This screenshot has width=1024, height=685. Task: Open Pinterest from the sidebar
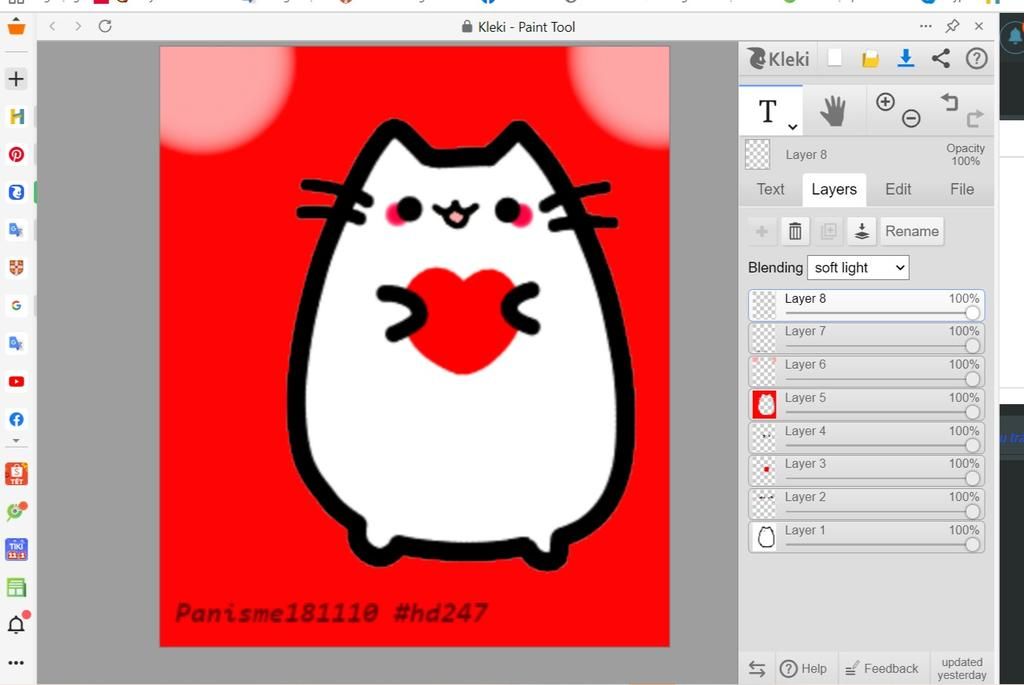(x=16, y=155)
